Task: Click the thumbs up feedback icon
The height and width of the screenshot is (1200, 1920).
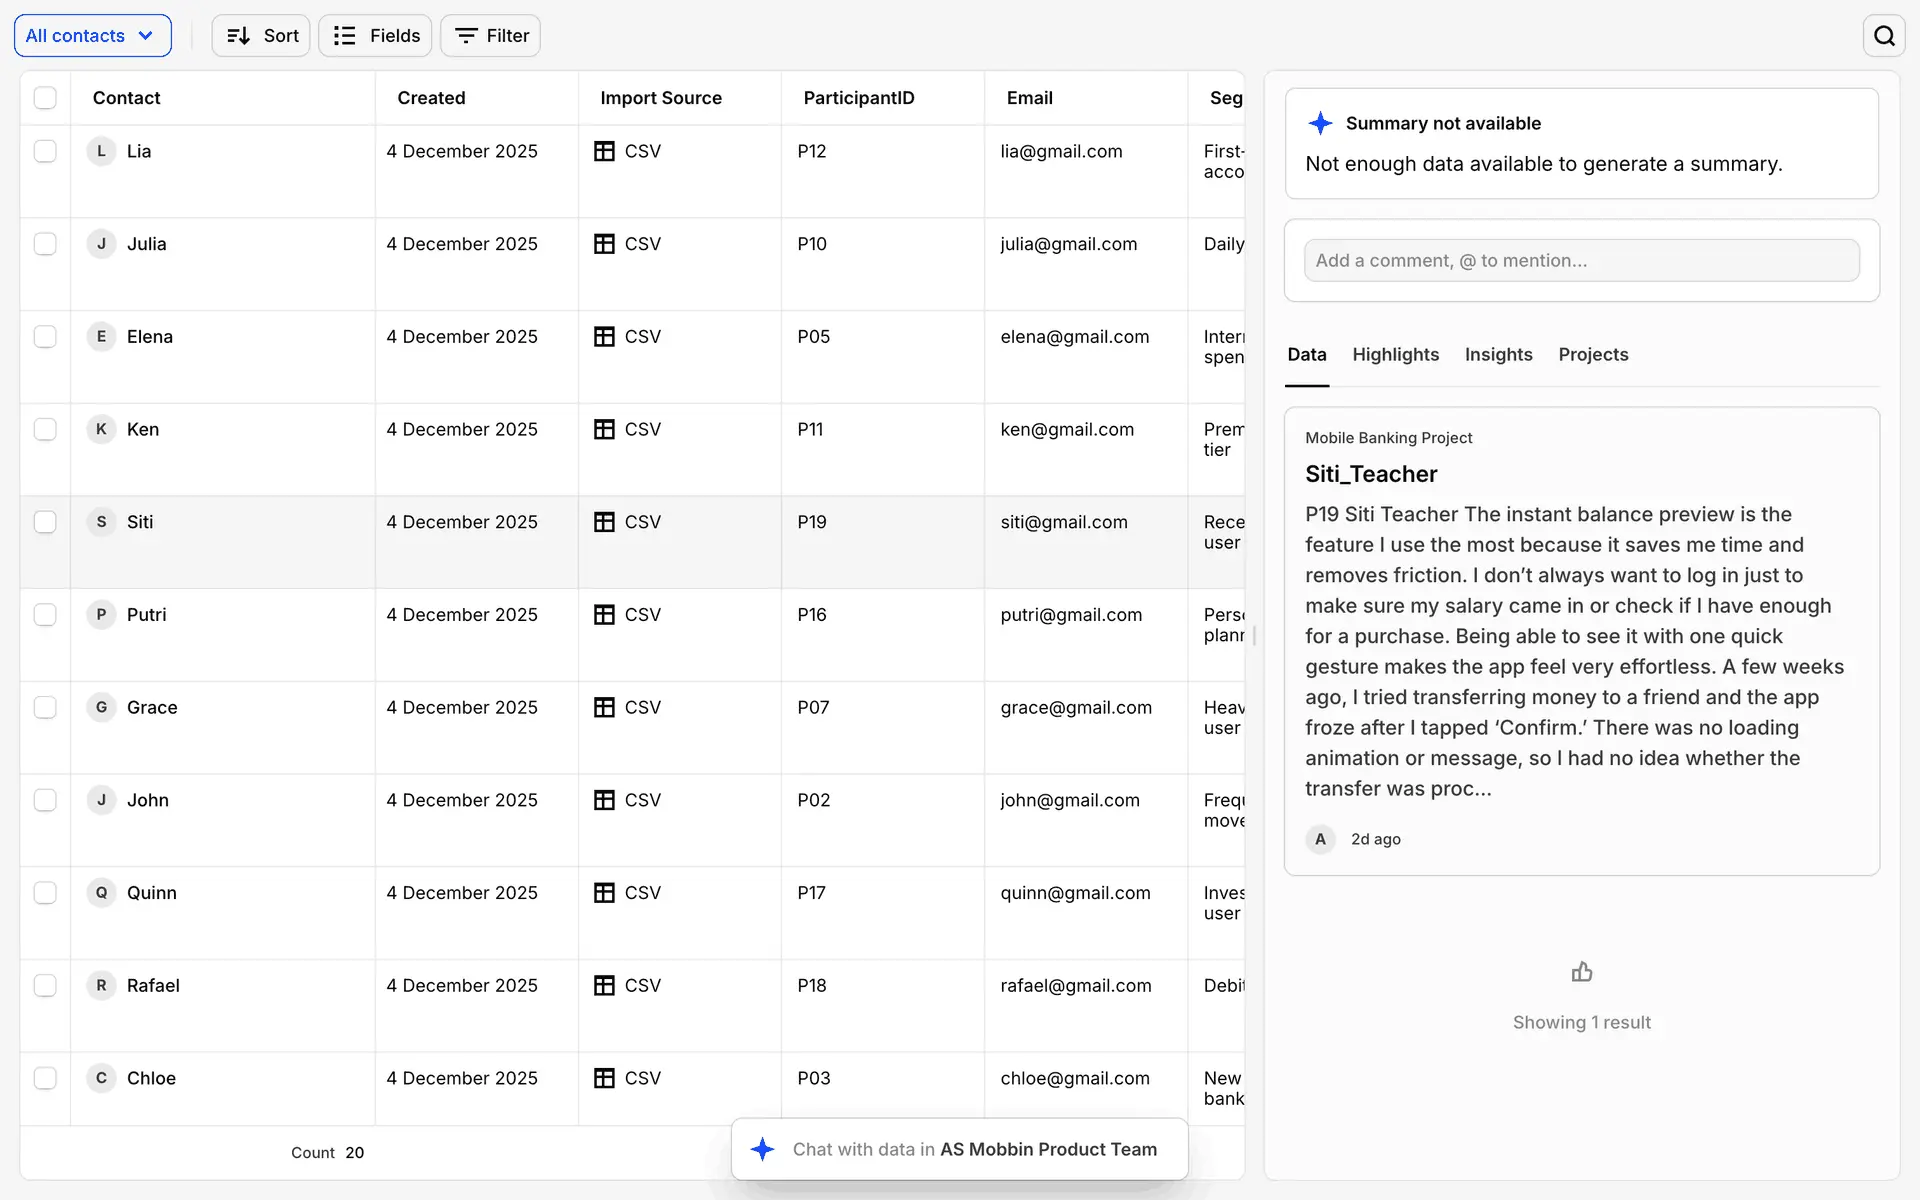Action: (1581, 972)
